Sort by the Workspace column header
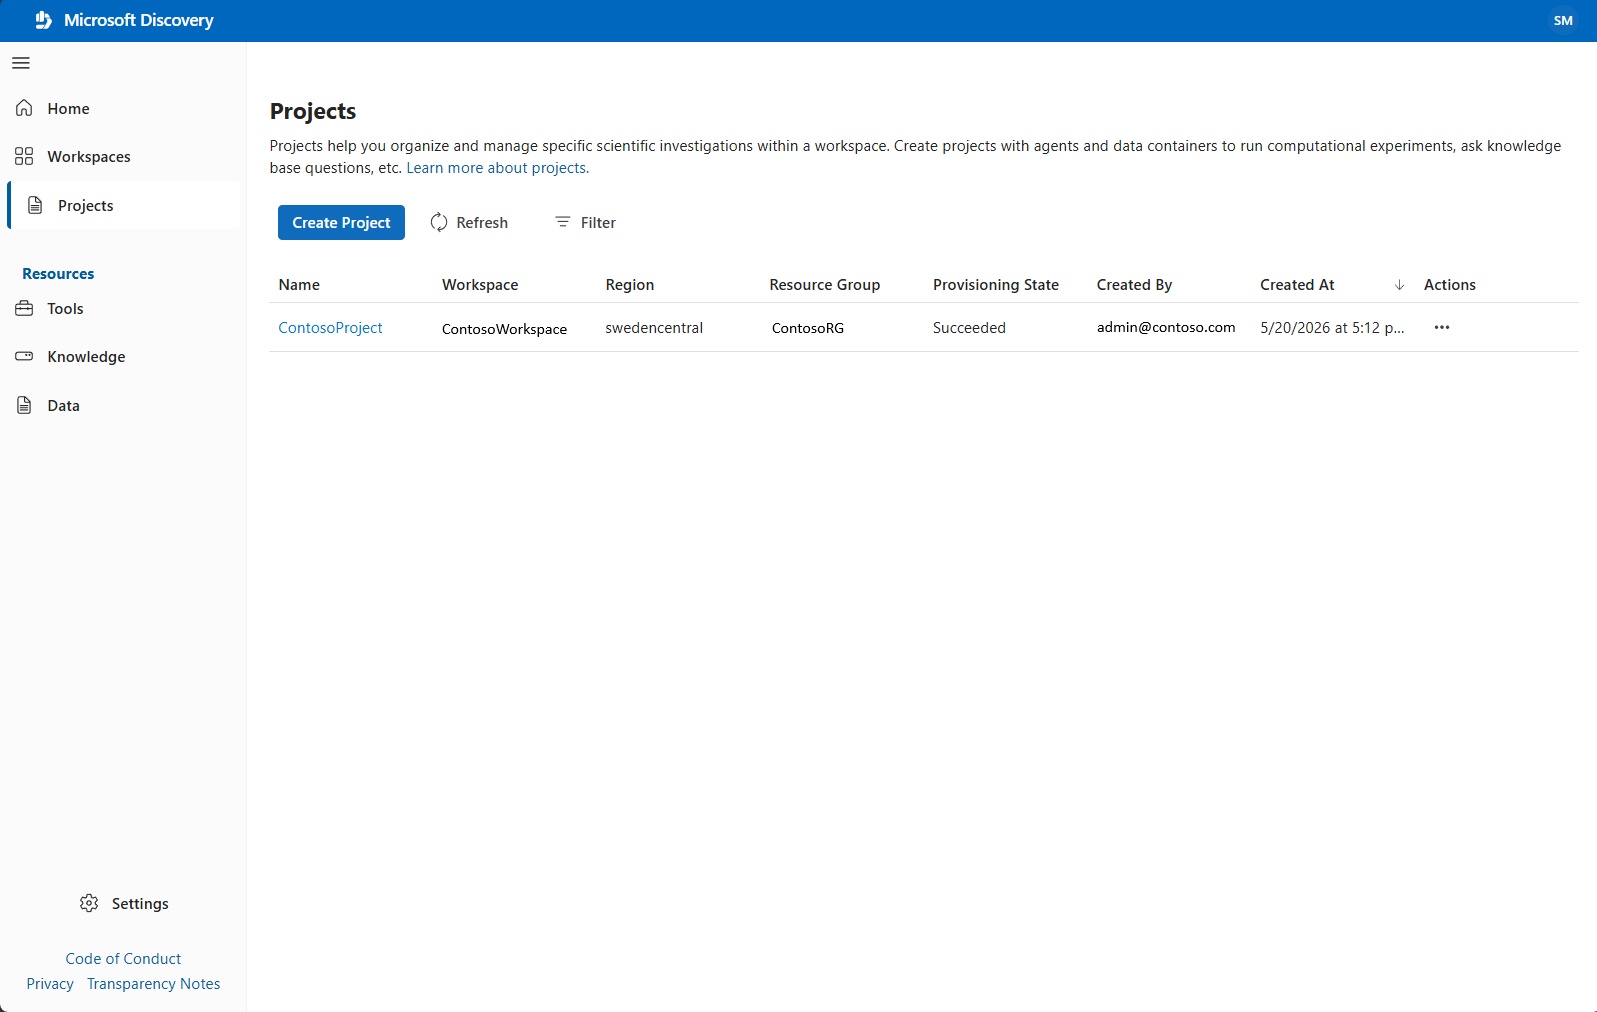This screenshot has width=1597, height=1012. point(480,285)
